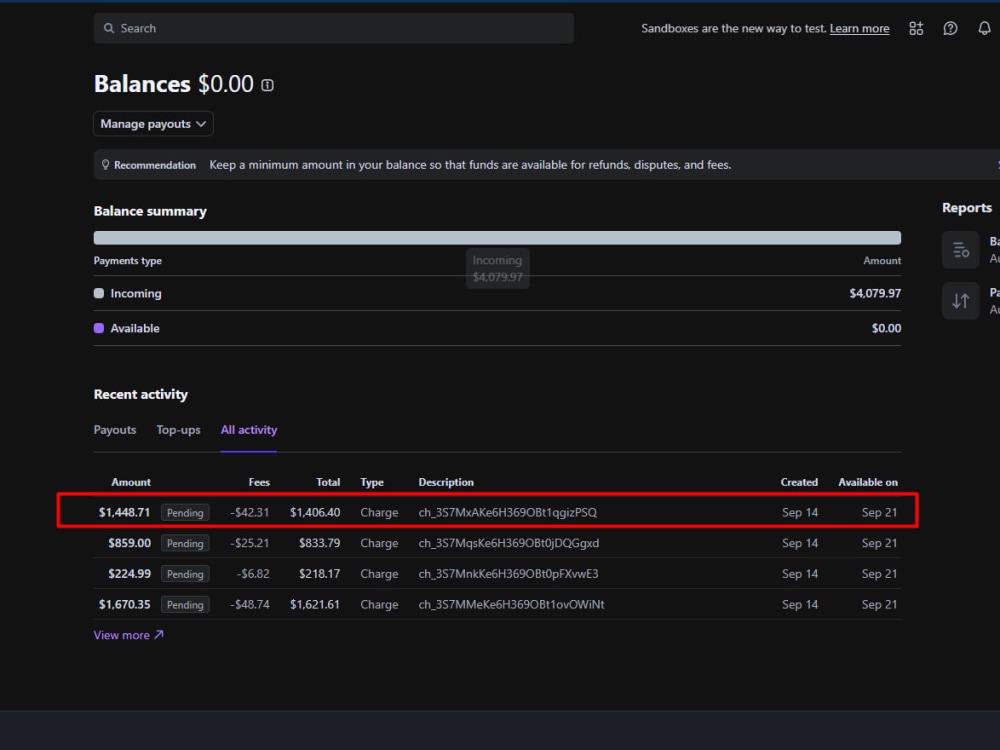Switch to the Payouts tab
The width and height of the screenshot is (1000, 750).
(115, 430)
